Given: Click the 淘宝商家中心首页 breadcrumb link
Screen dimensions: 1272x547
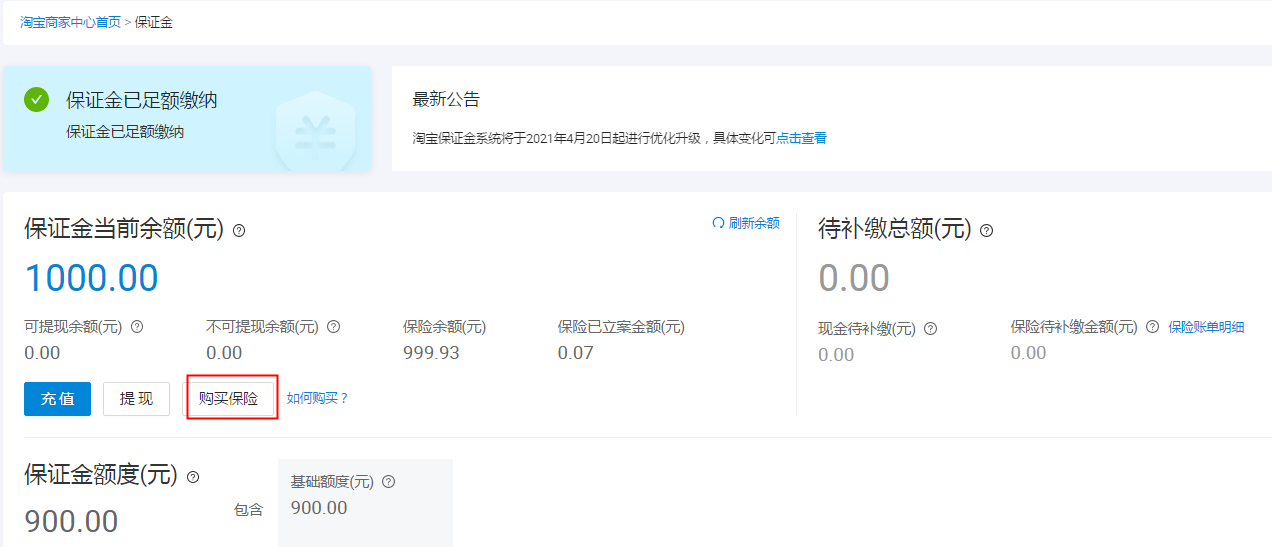Looking at the screenshot, I should [70, 22].
